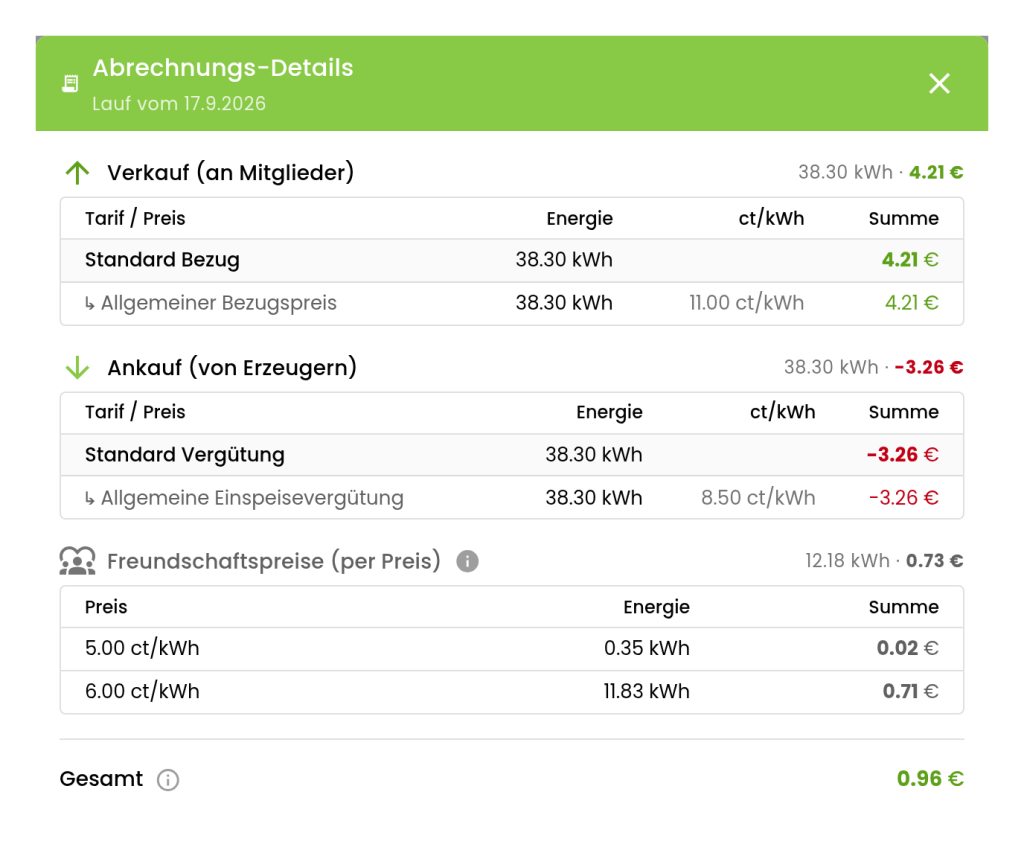Click the receipt icon in the header
This screenshot has height=853, width=1024.
click(x=71, y=84)
